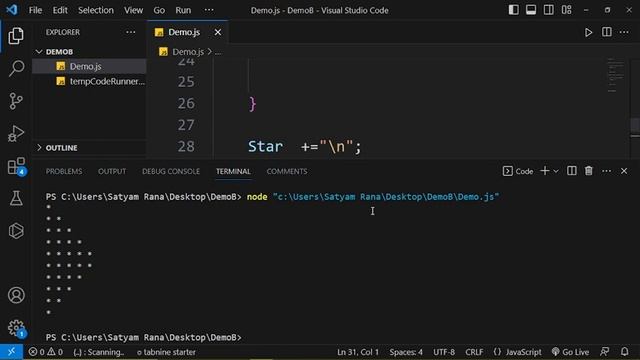Open the new terminal launch profile dropdown
The width and height of the screenshot is (640, 360).
[556, 171]
